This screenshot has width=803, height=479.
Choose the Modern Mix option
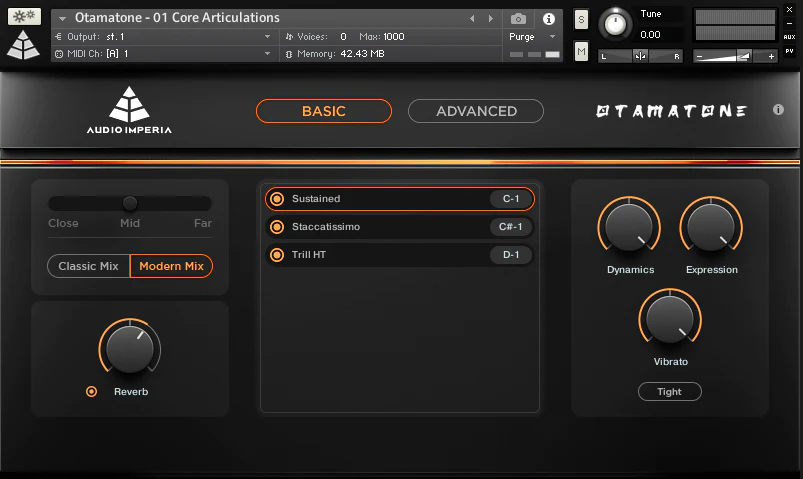pos(172,266)
